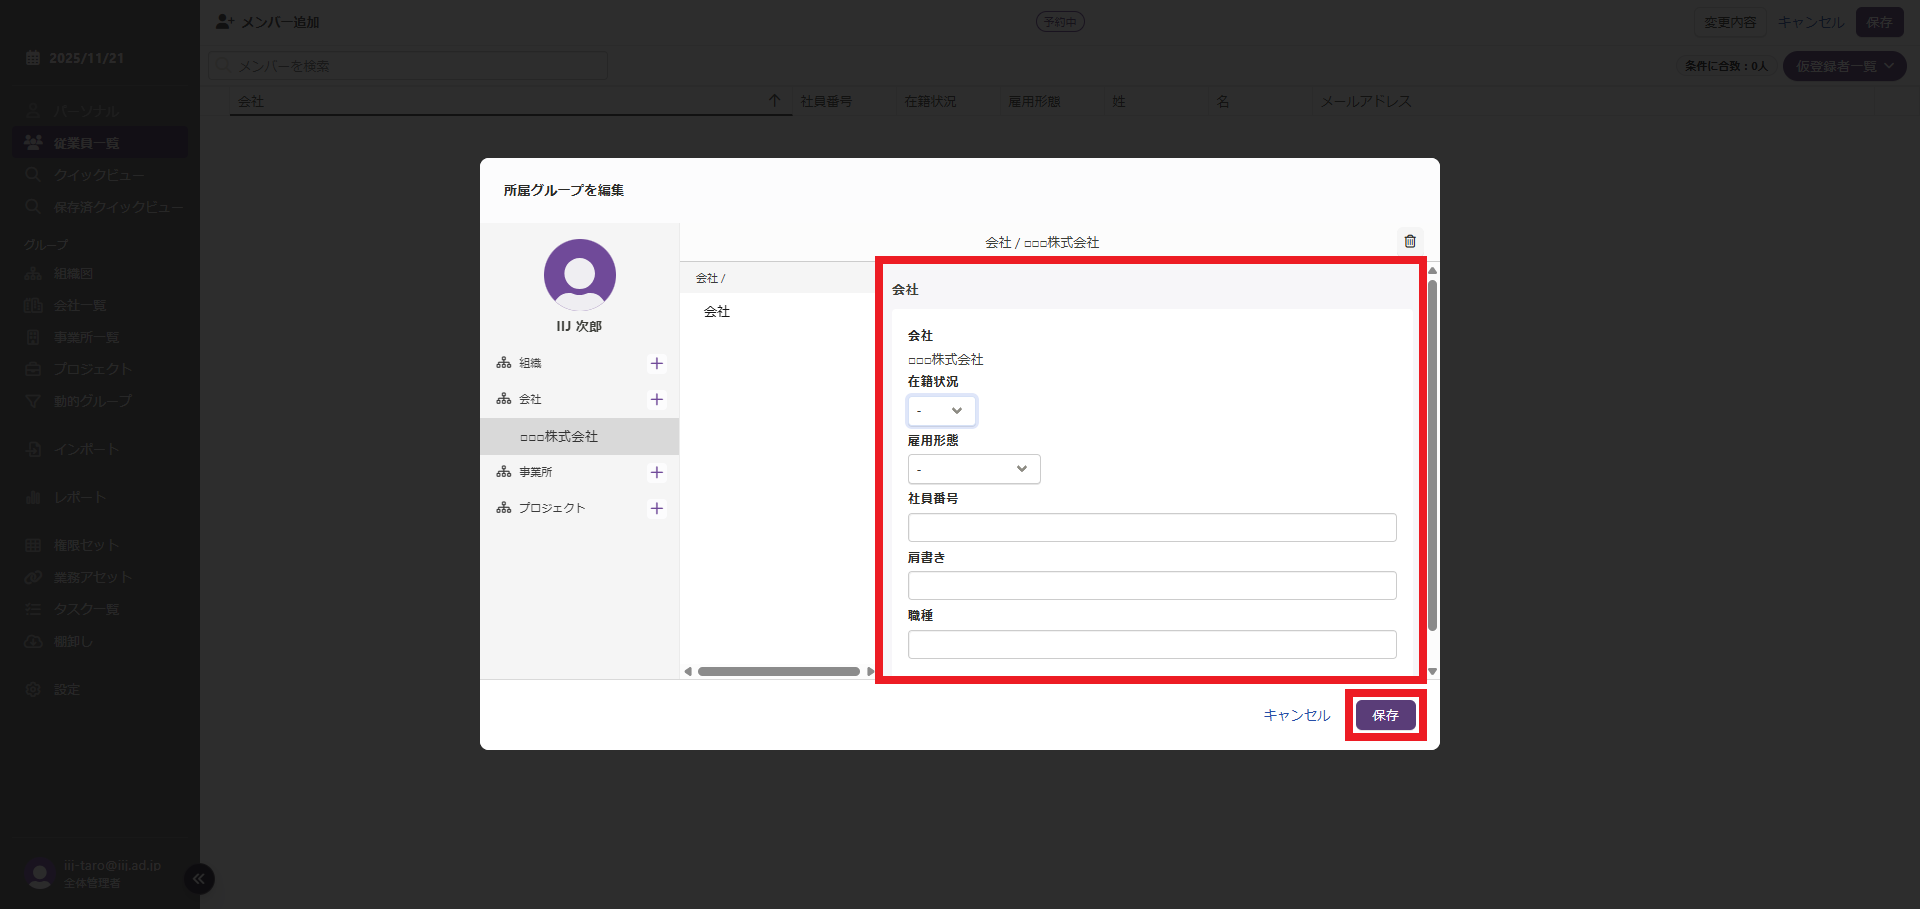1920x909 pixels.
Task: Click the plus icon next to 会社
Action: pos(657,399)
